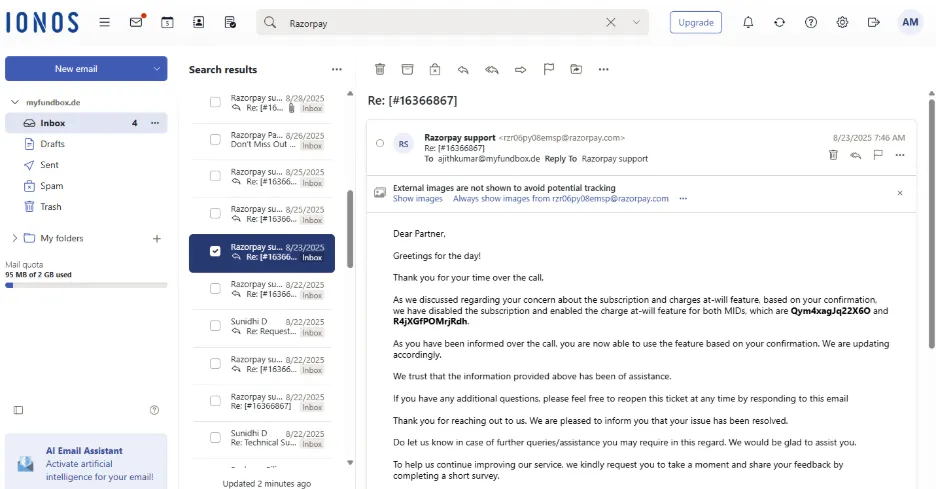Delete the message using the header trash icon
The width and height of the screenshot is (936, 489).
833,155
